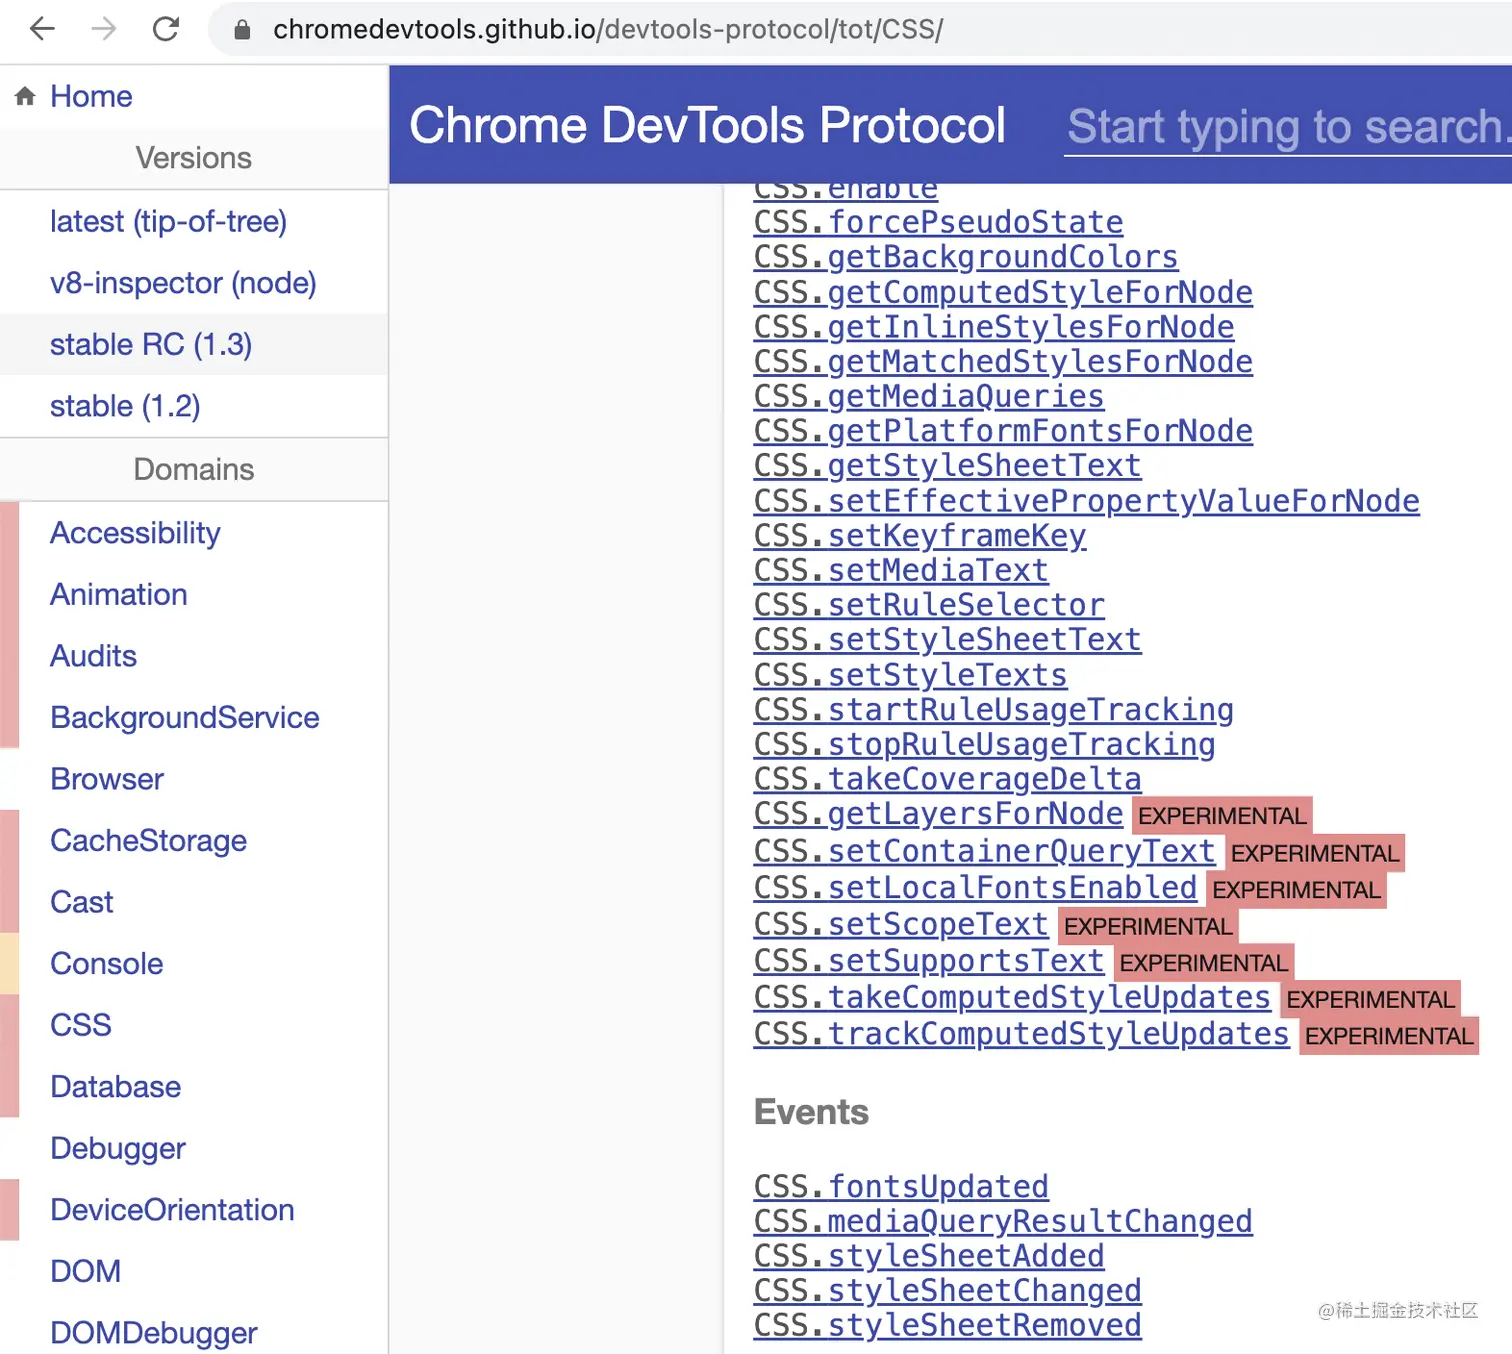
Task: Click the Chrome DevTools Protocol title
Action: click(x=707, y=125)
